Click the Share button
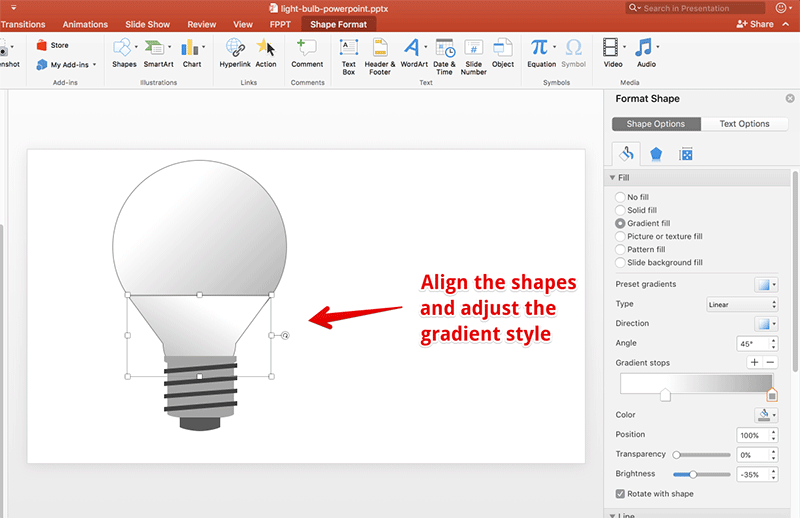 click(x=755, y=24)
